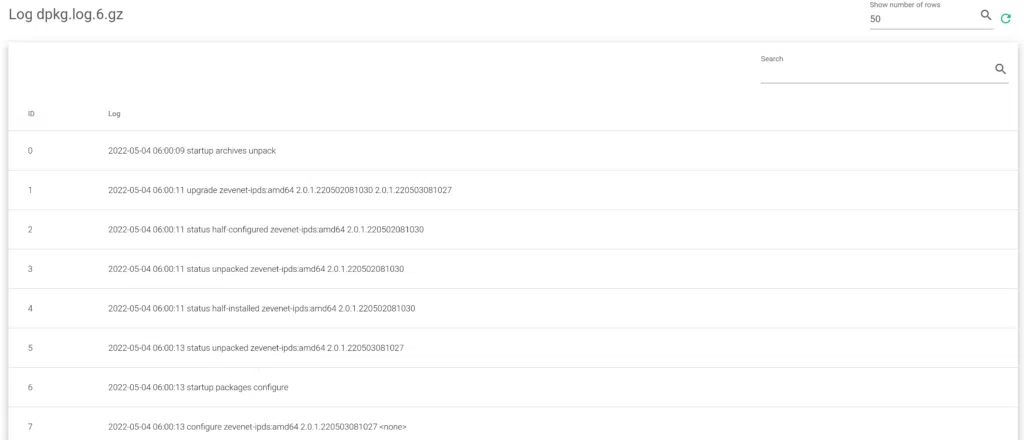
Task: Select the 'configure zevenet-ipds' log entry
Action: [x=257, y=427]
